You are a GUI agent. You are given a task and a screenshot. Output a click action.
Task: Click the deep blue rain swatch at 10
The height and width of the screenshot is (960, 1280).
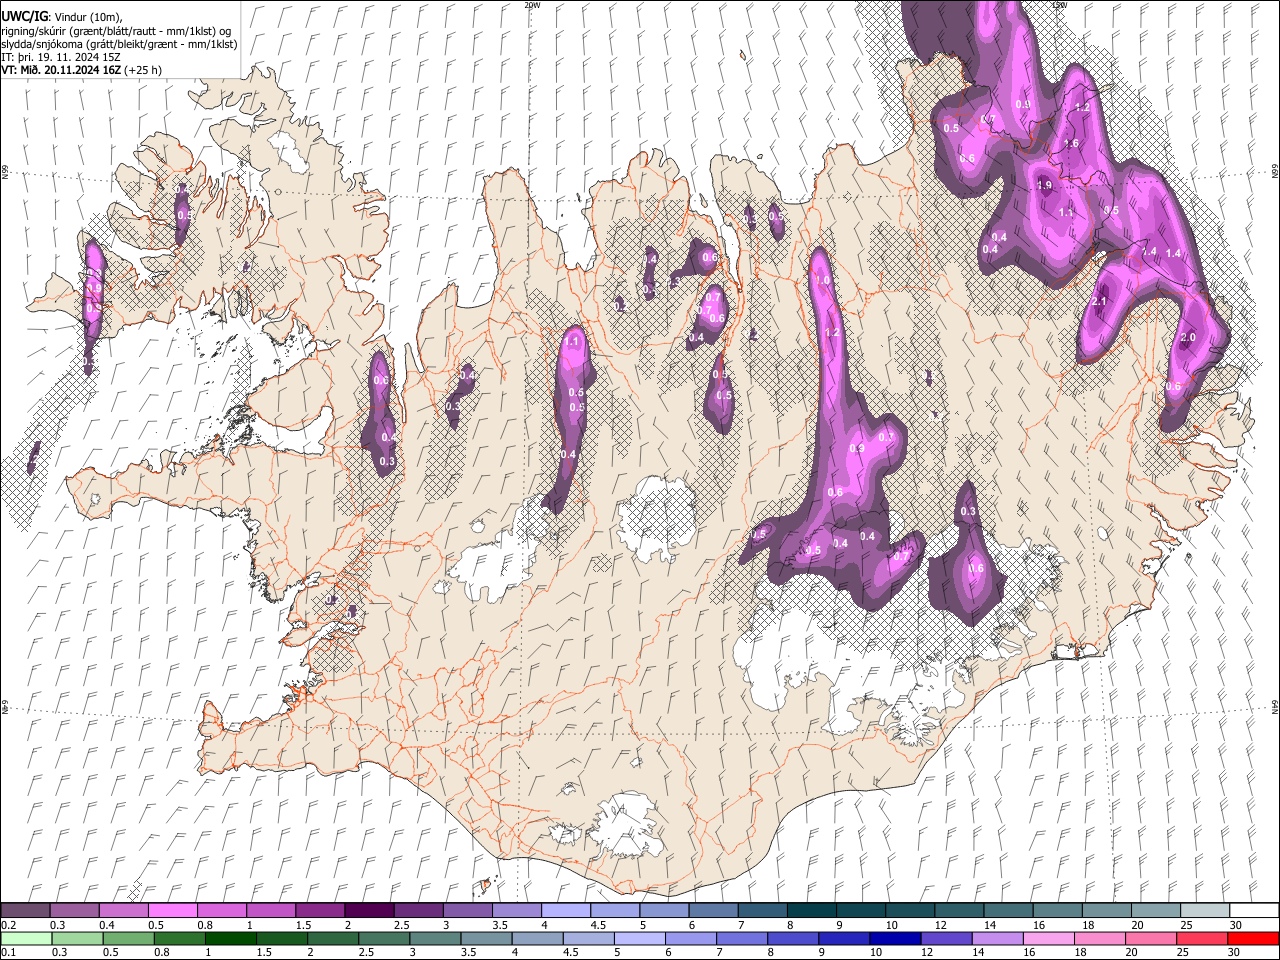pyautogui.click(x=894, y=939)
